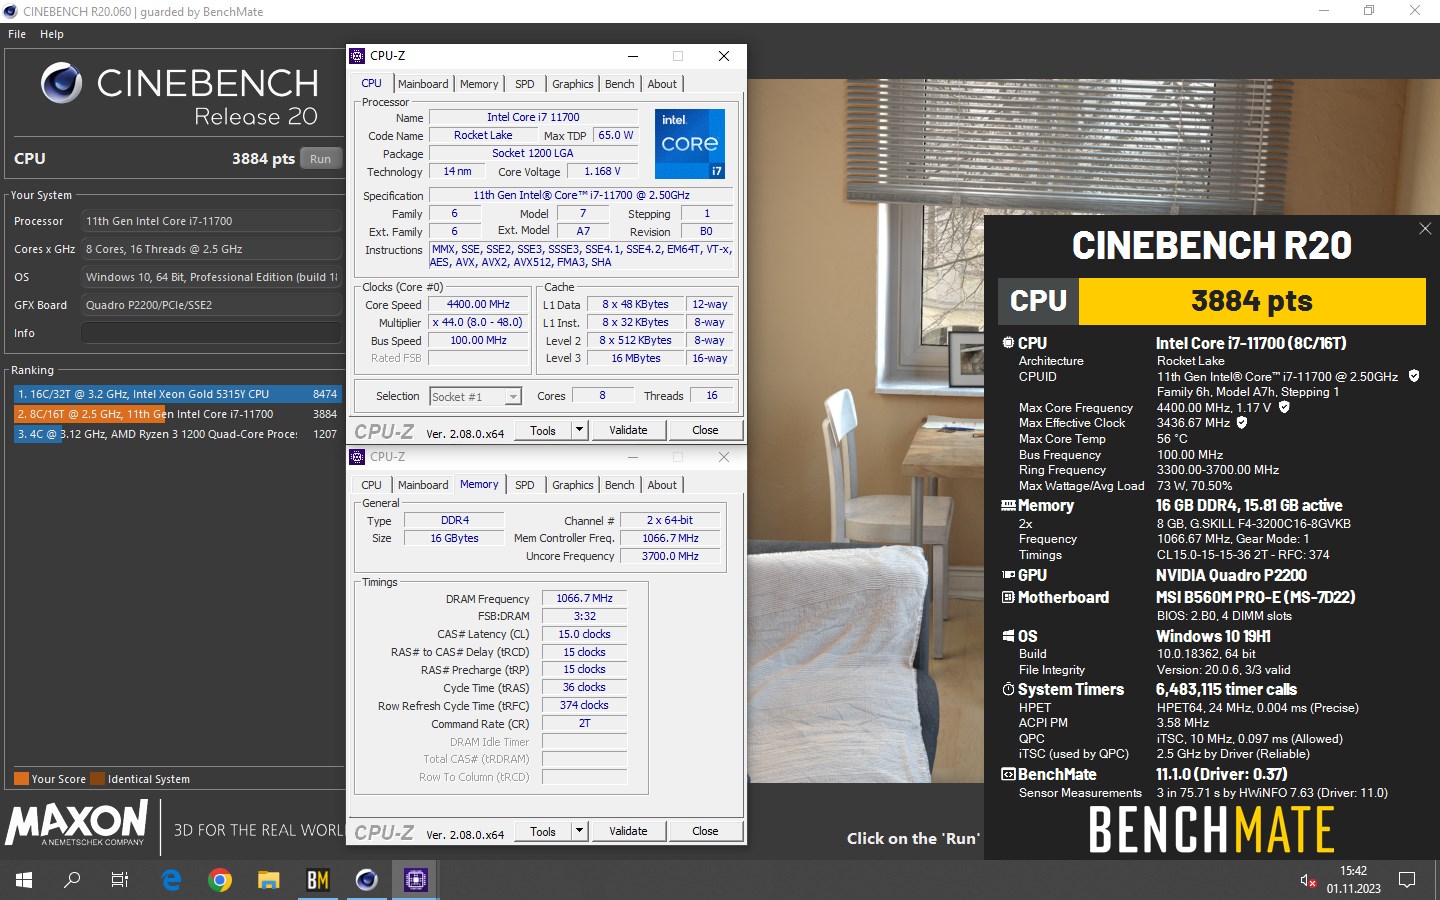
Task: Switch to Memory tab in upper CPU-Z window
Action: pos(479,84)
